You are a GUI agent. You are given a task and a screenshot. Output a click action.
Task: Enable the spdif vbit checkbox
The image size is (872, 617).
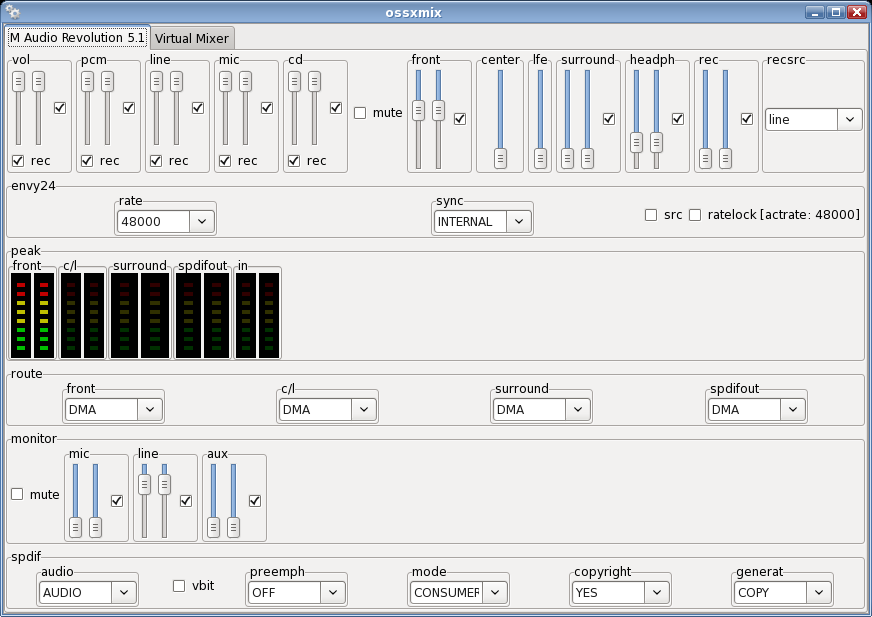click(x=179, y=586)
